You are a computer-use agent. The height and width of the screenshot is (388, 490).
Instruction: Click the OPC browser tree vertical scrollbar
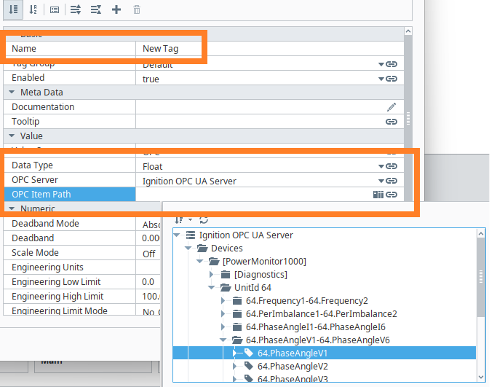481,277
